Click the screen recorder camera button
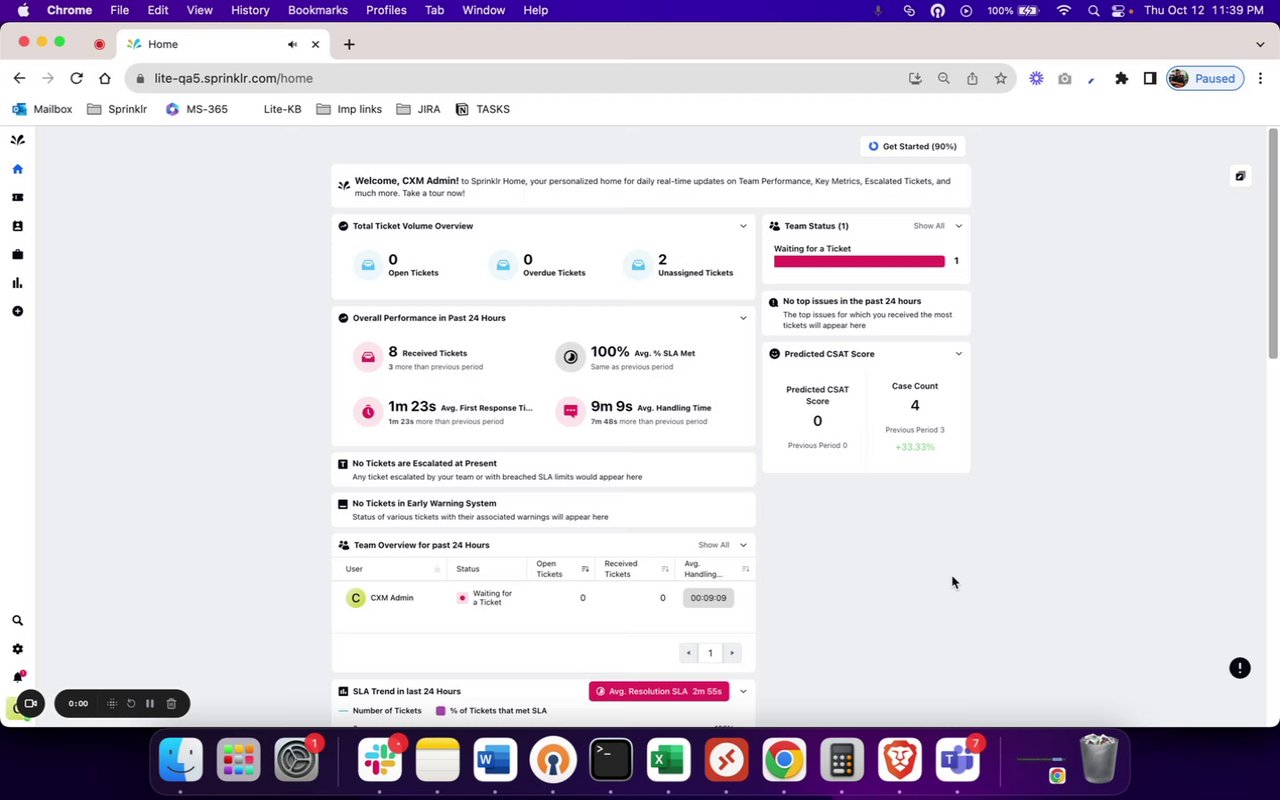The image size is (1280, 800). point(30,704)
